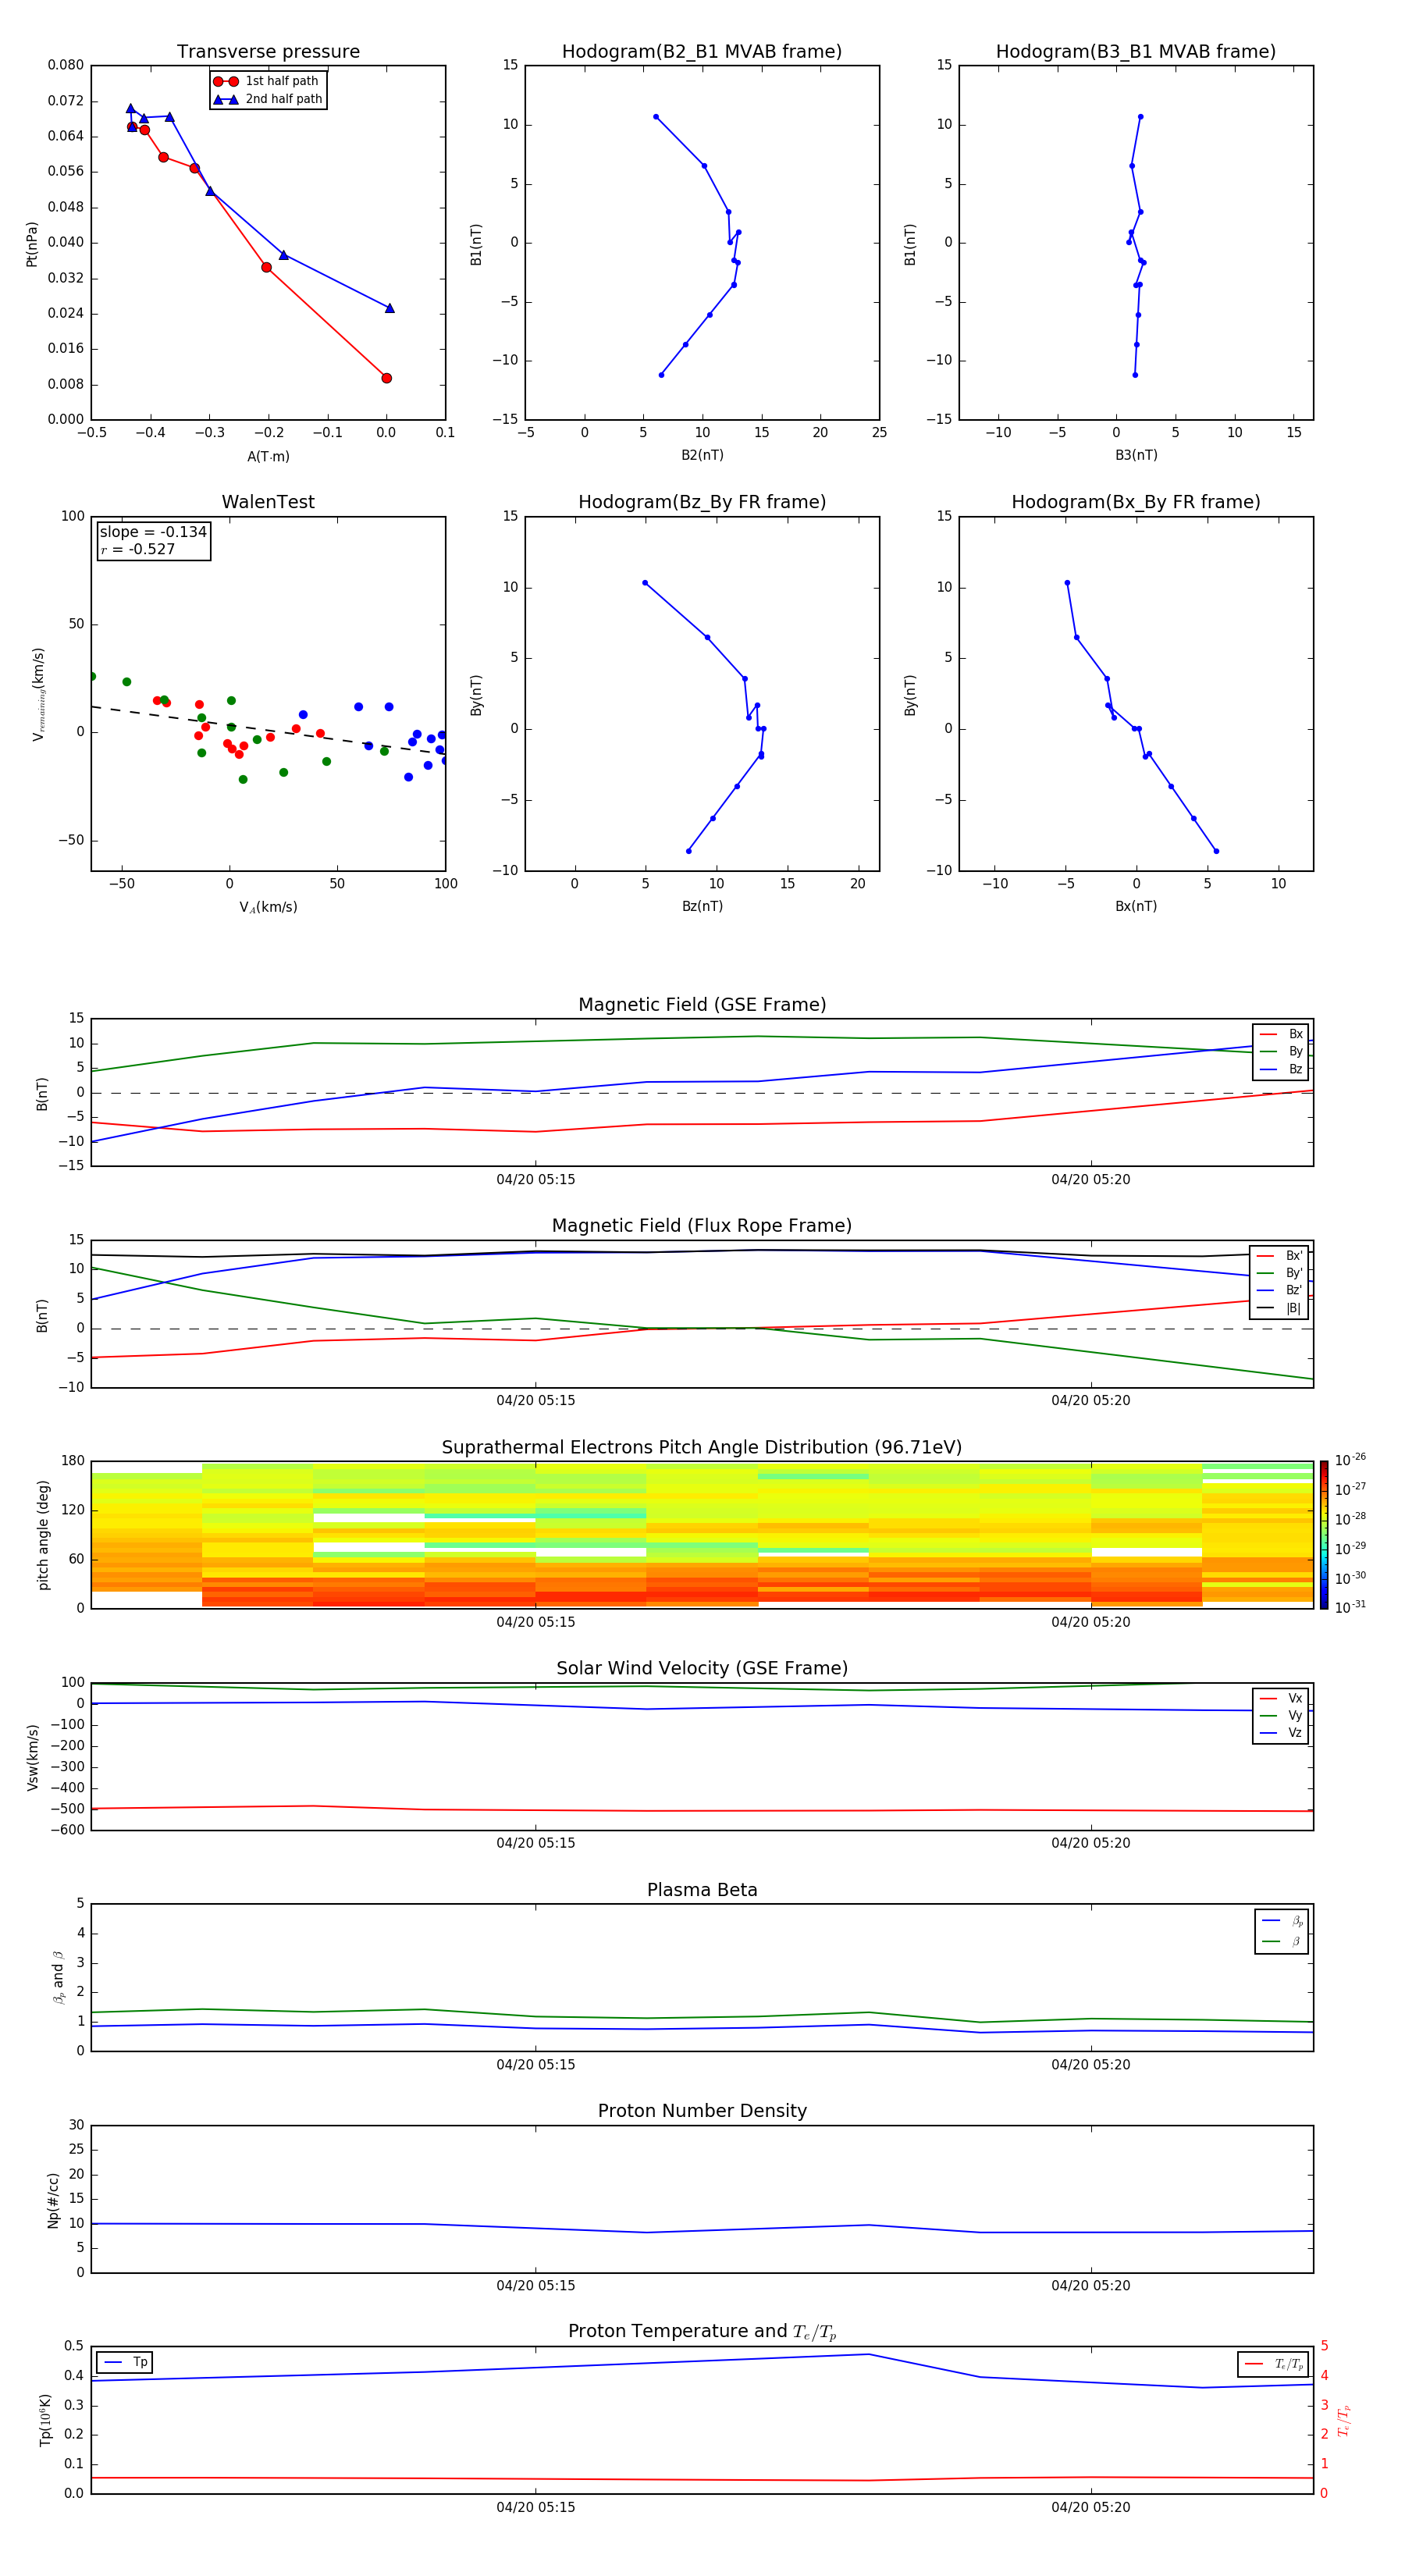The width and height of the screenshot is (1405, 2576).
Task: Click the "Hodogram(B3_B1 MVAB frame)" title
Action: pyautogui.click(x=1136, y=52)
